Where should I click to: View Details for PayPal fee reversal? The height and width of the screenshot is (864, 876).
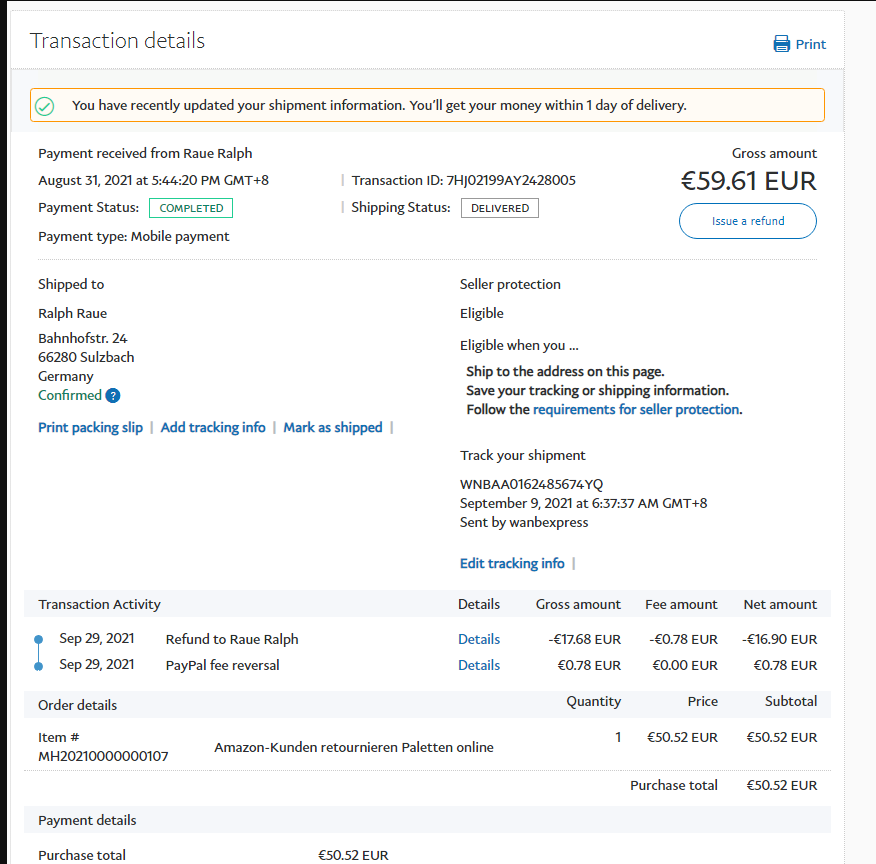pyautogui.click(x=479, y=665)
